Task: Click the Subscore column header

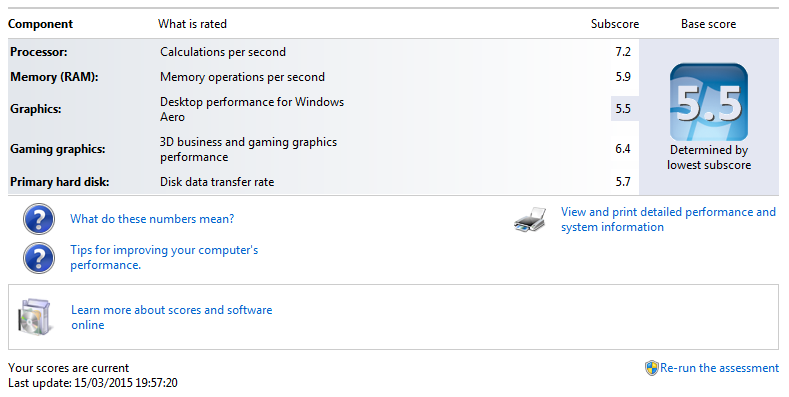Action: tap(615, 24)
